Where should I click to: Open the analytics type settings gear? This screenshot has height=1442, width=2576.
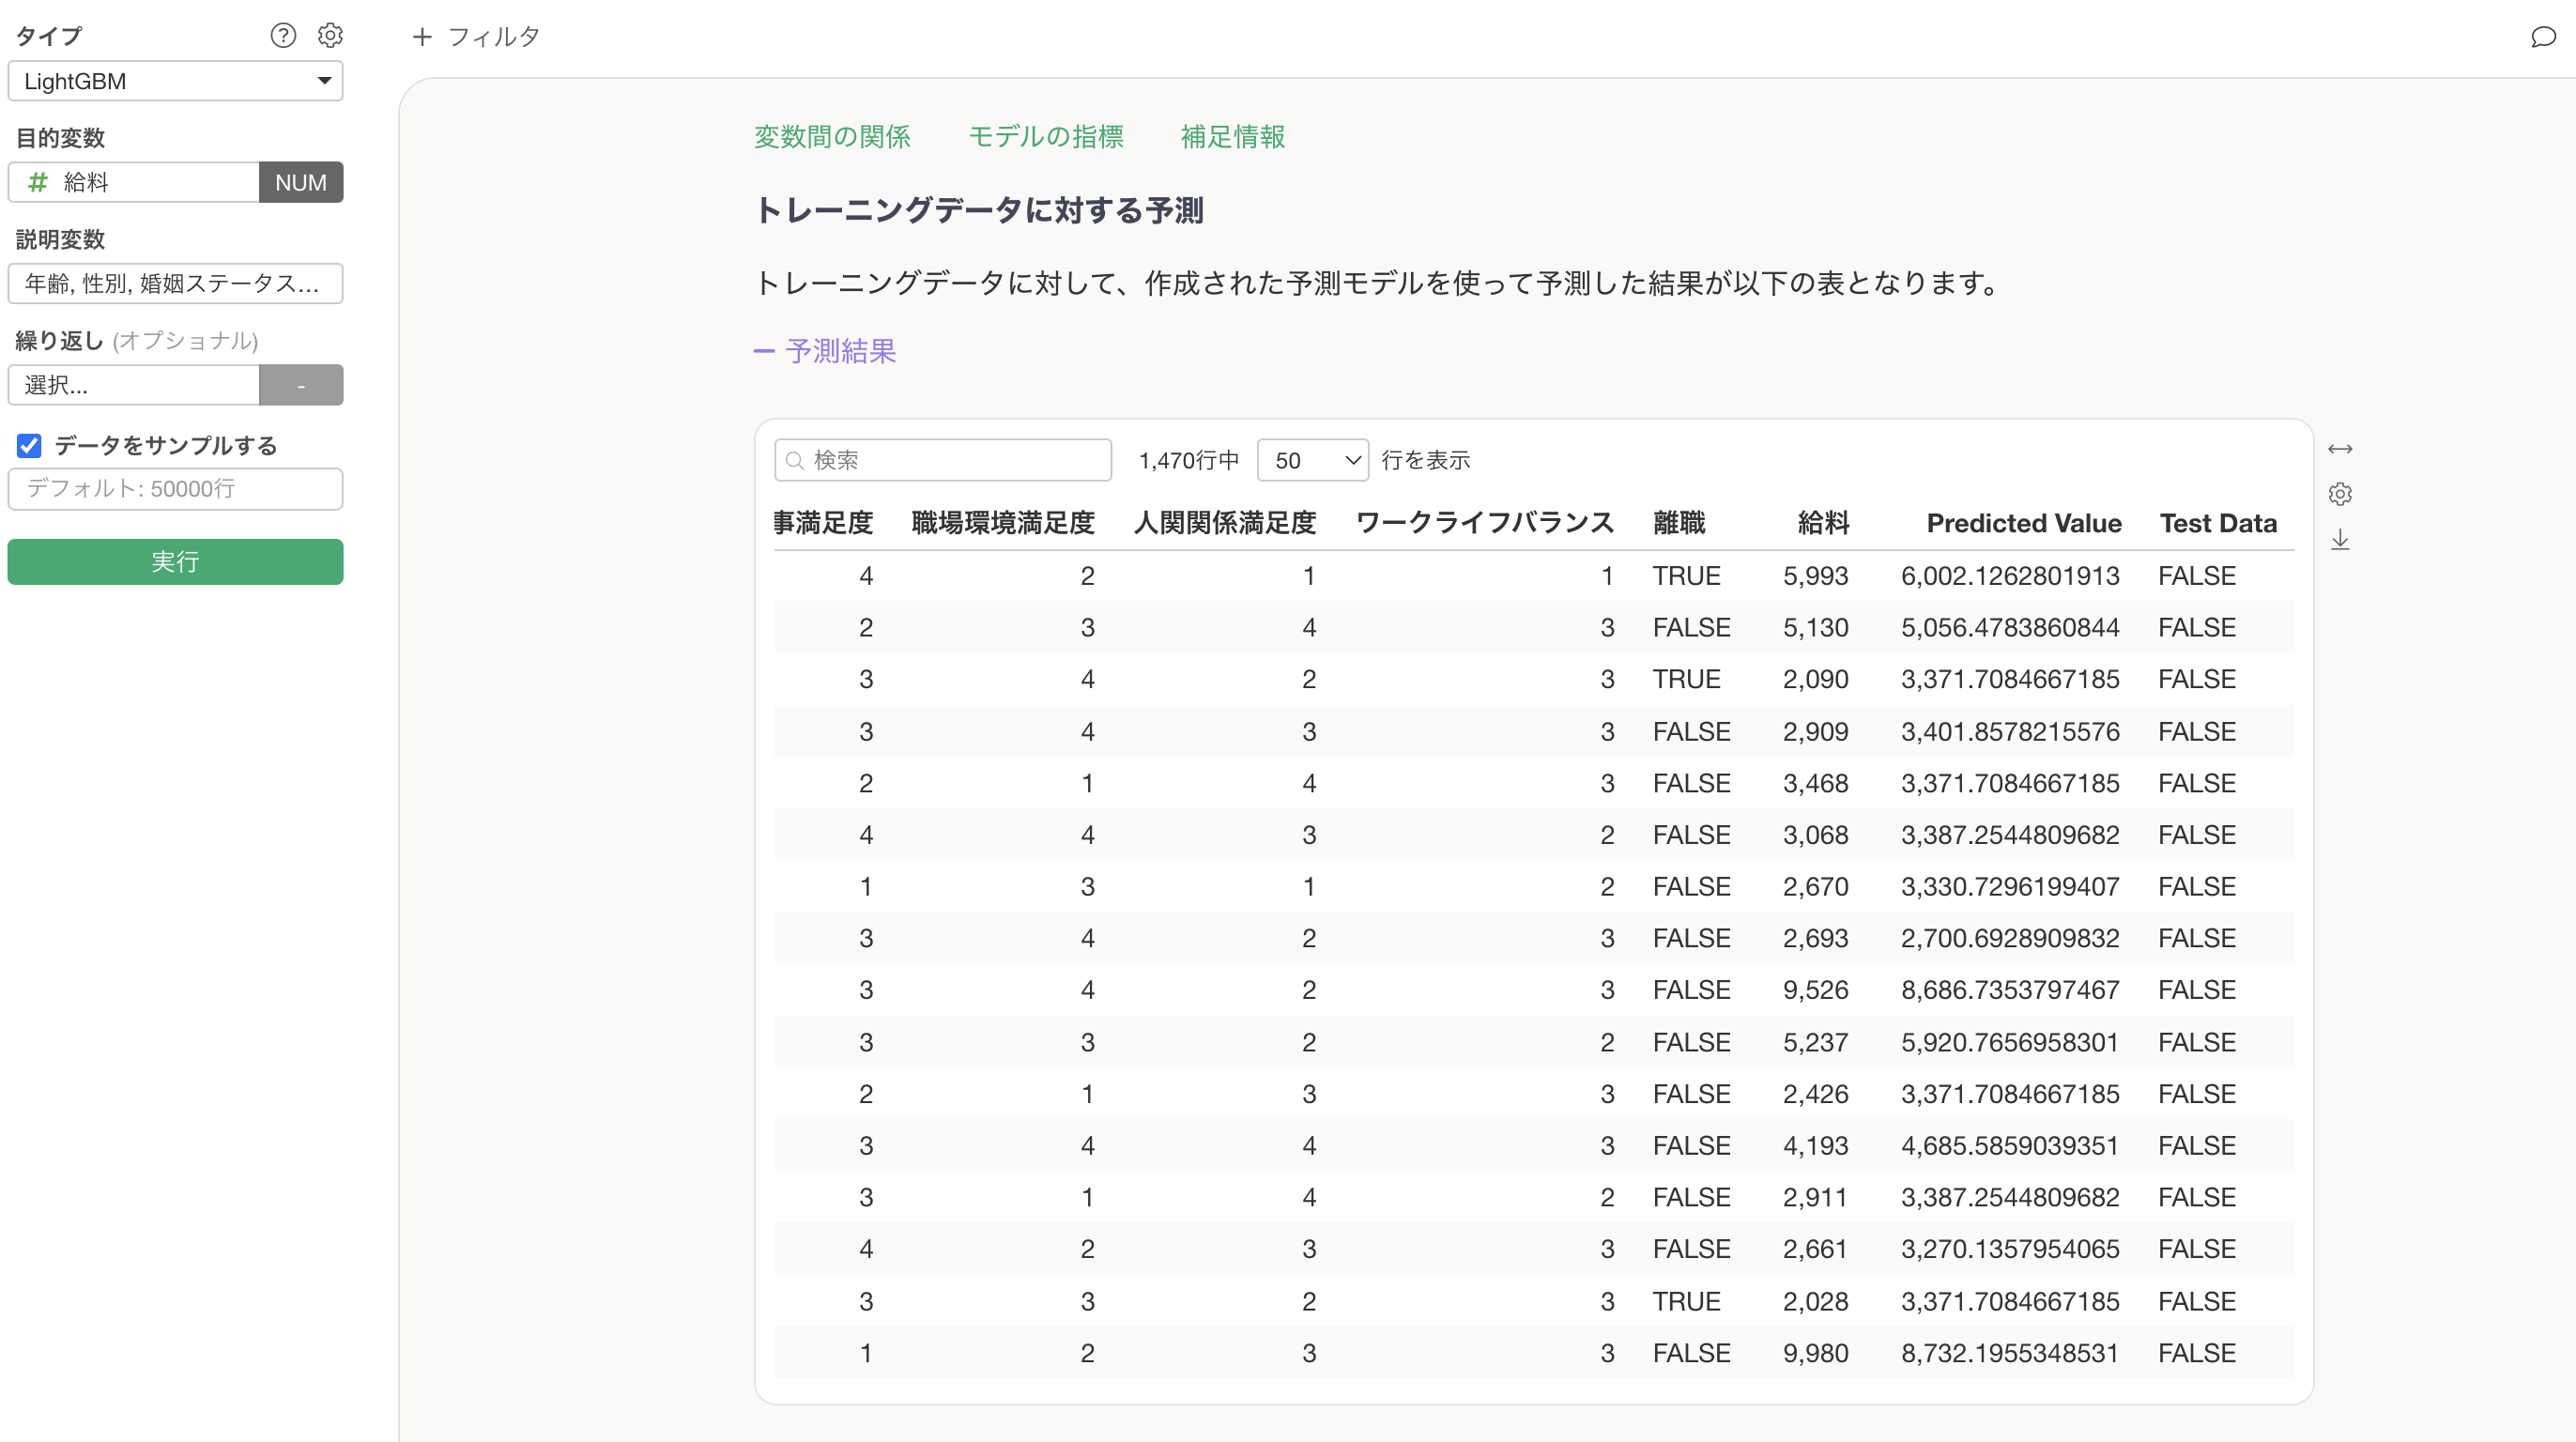coord(330,36)
